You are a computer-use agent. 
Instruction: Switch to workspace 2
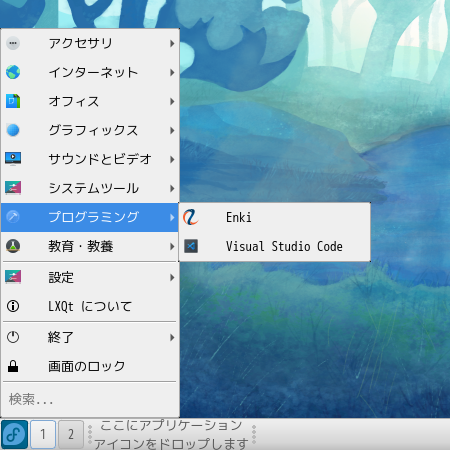71,434
